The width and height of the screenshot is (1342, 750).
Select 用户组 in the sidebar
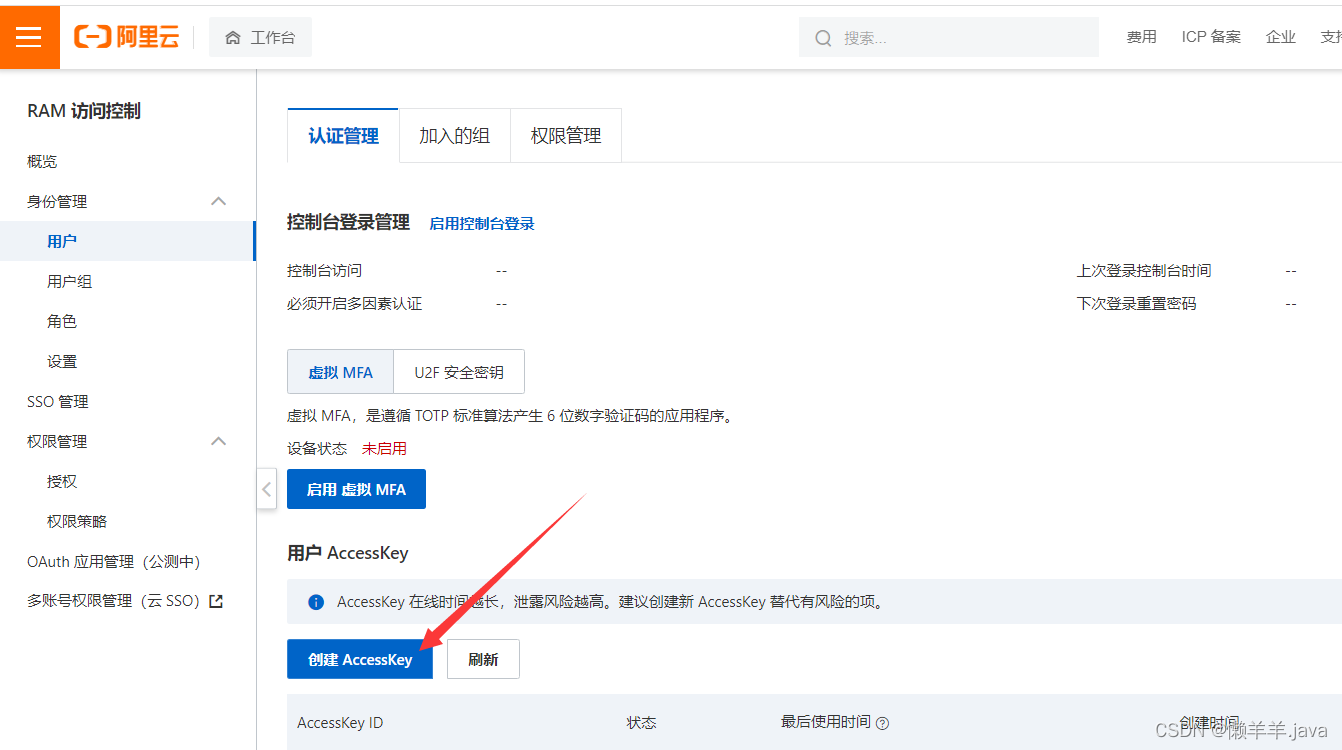tap(69, 281)
